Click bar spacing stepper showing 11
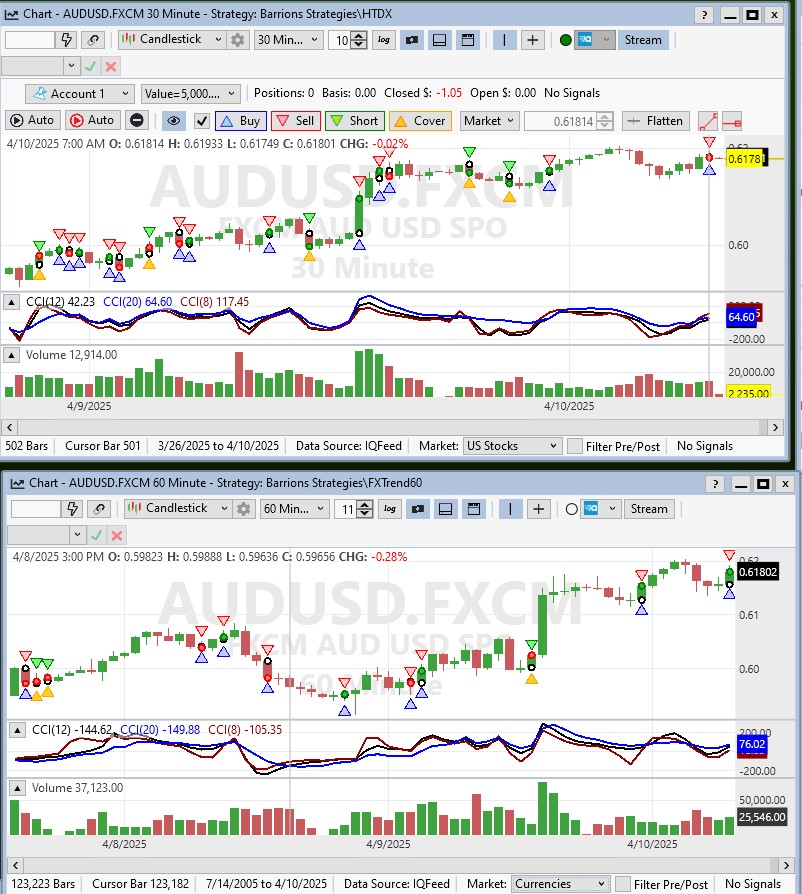Image resolution: width=802 pixels, height=894 pixels. coord(353,509)
